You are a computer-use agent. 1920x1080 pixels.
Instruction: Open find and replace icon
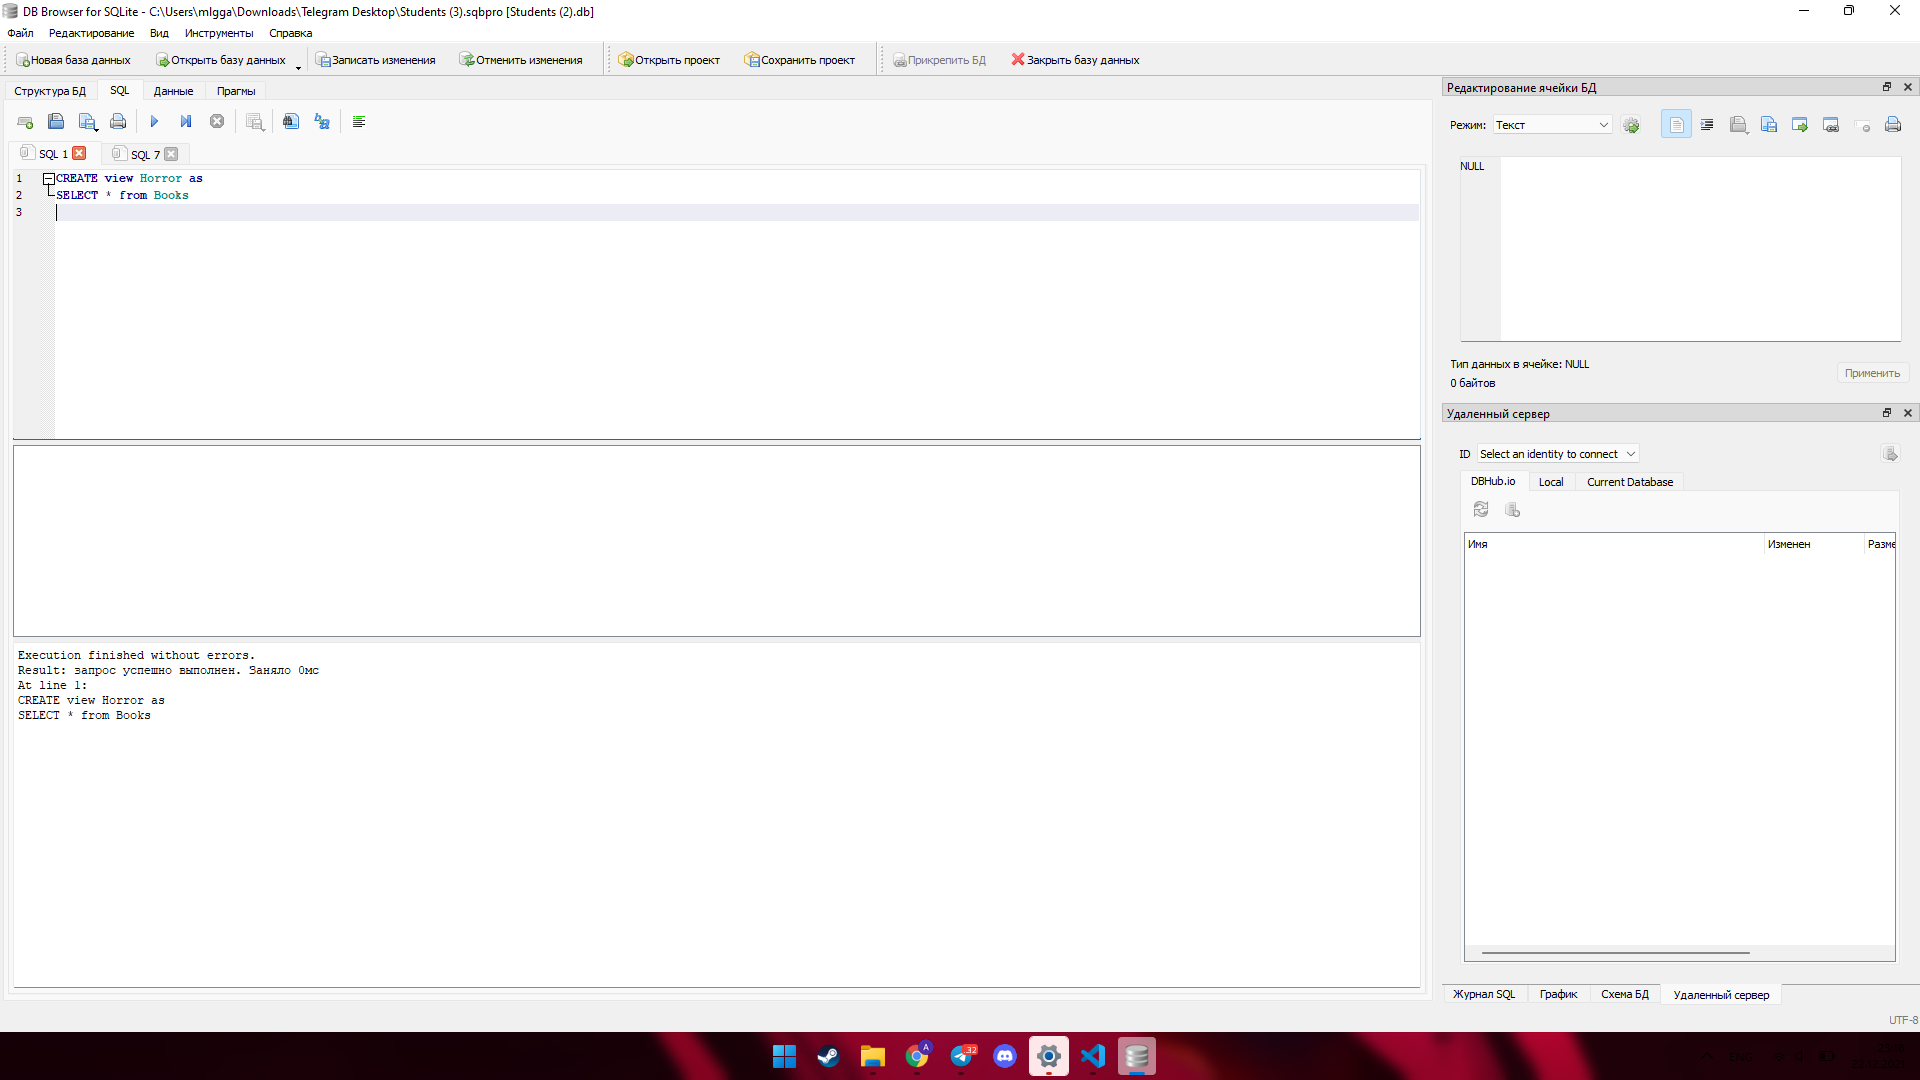(322, 122)
